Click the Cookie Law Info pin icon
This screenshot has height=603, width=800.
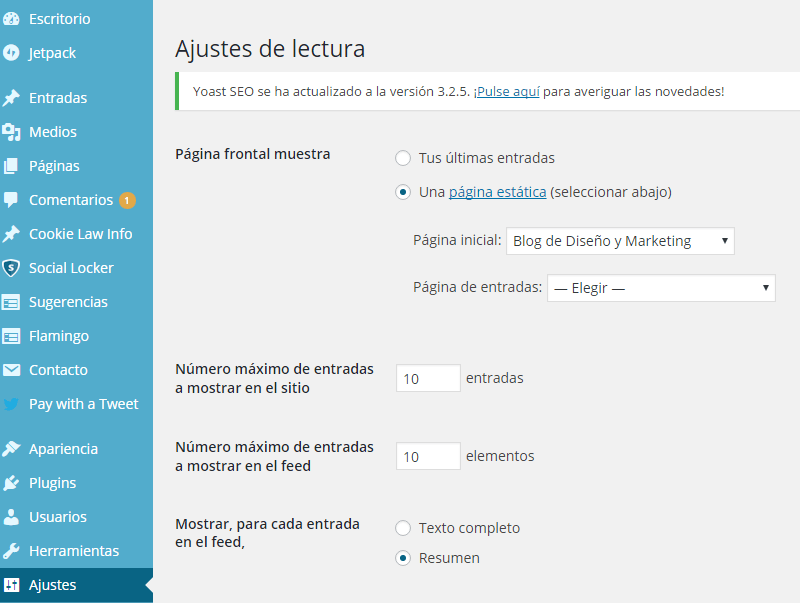(x=11, y=234)
